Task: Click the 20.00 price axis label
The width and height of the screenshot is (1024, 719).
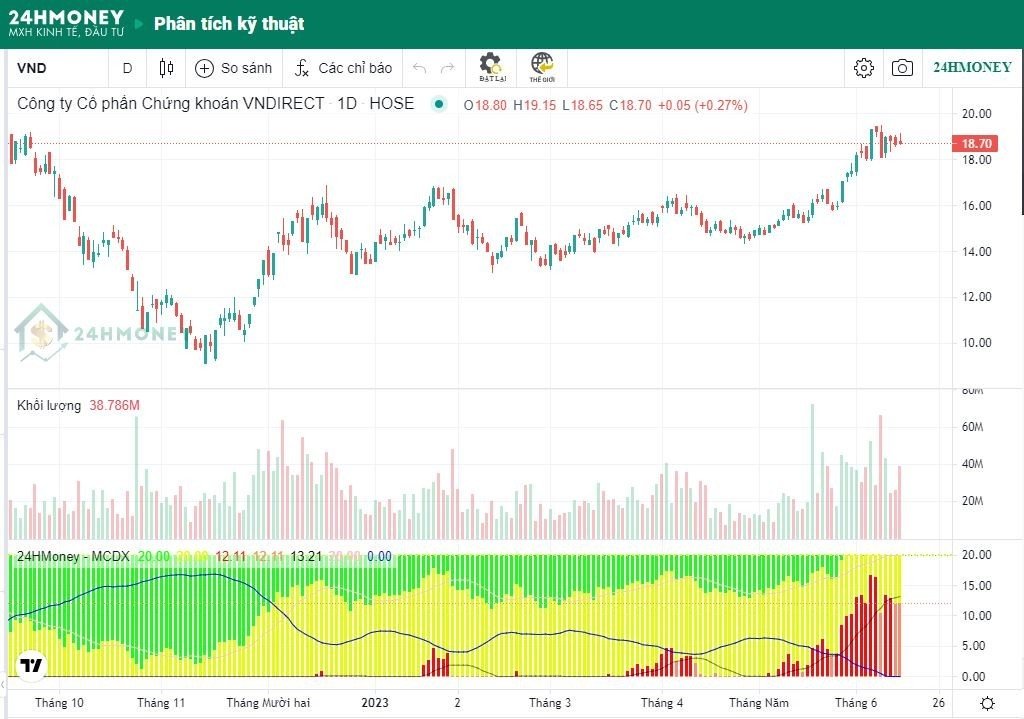Action: point(976,114)
